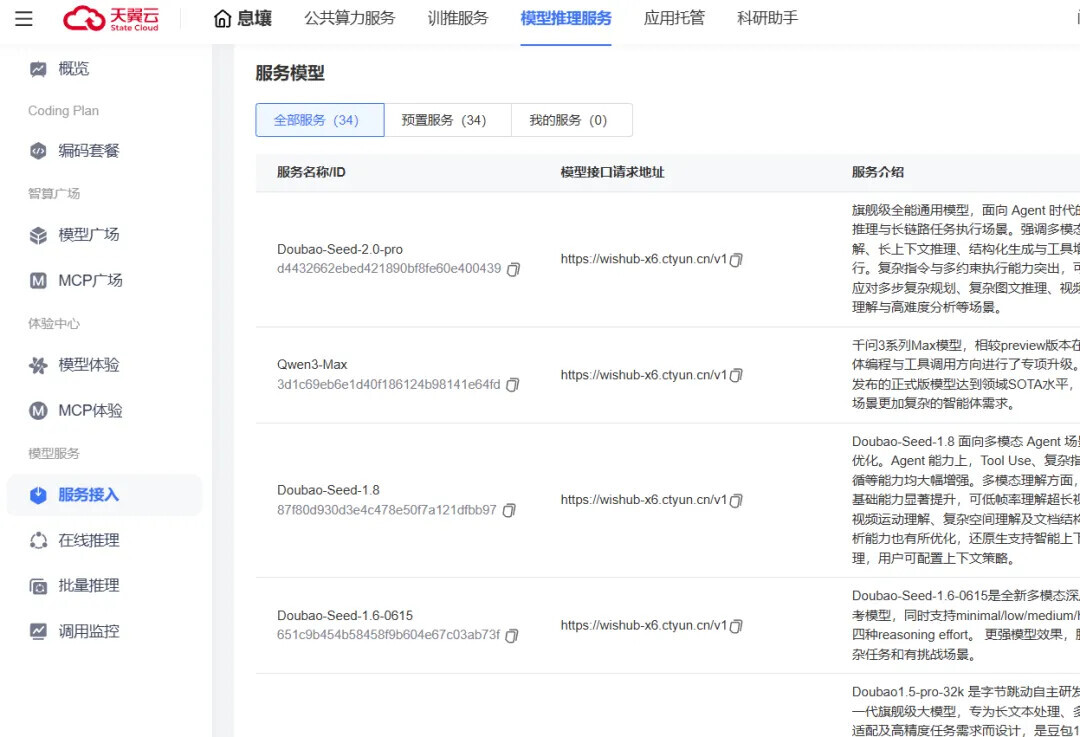Copy the Doubao-Seed-2.0-pro service ID
Screen dimensions: 1080x737
(514, 269)
